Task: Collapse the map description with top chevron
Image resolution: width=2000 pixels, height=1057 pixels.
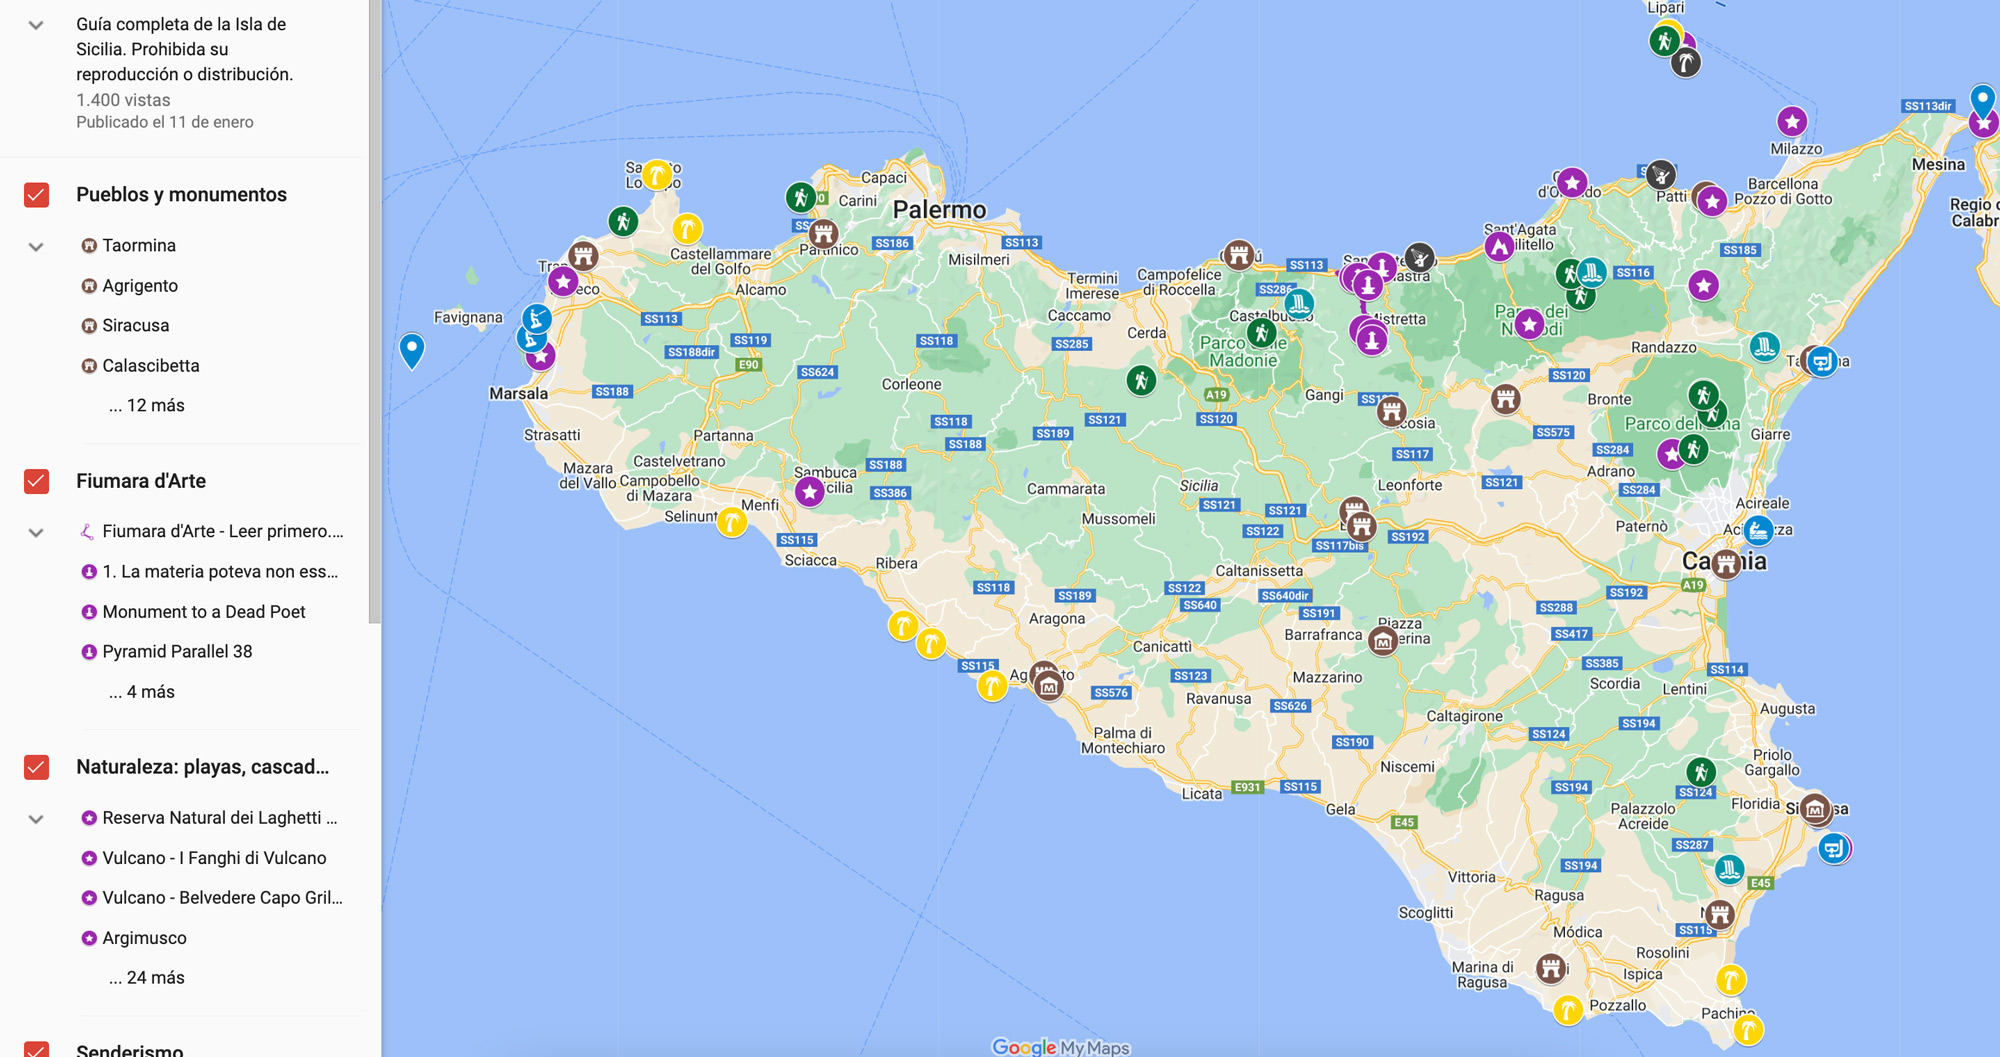Action: (36, 22)
